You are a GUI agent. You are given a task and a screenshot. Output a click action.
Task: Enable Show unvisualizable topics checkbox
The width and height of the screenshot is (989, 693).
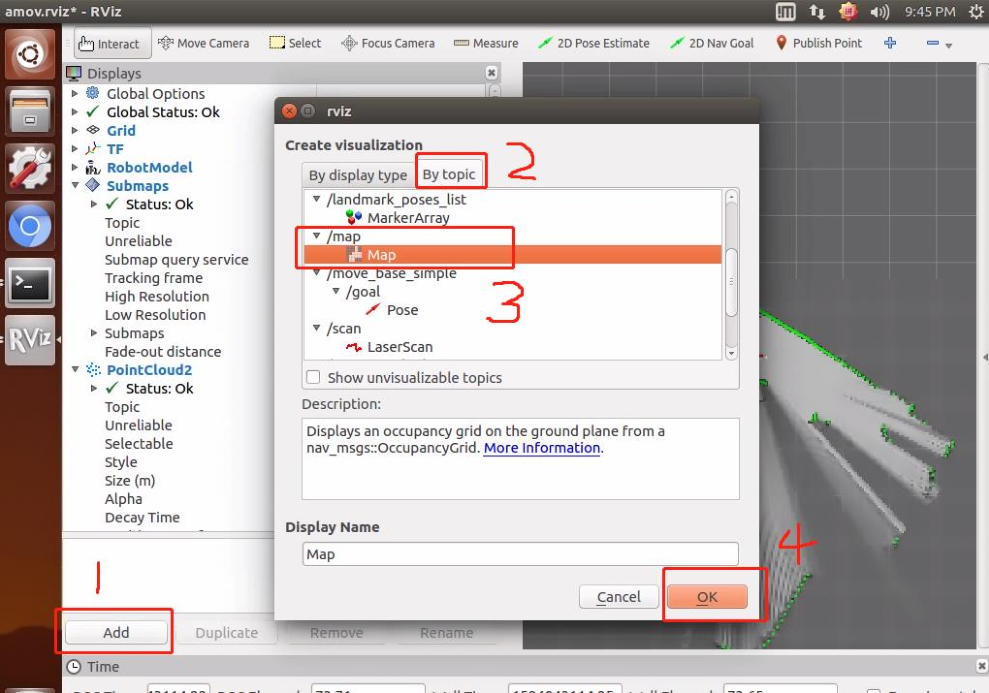313,377
